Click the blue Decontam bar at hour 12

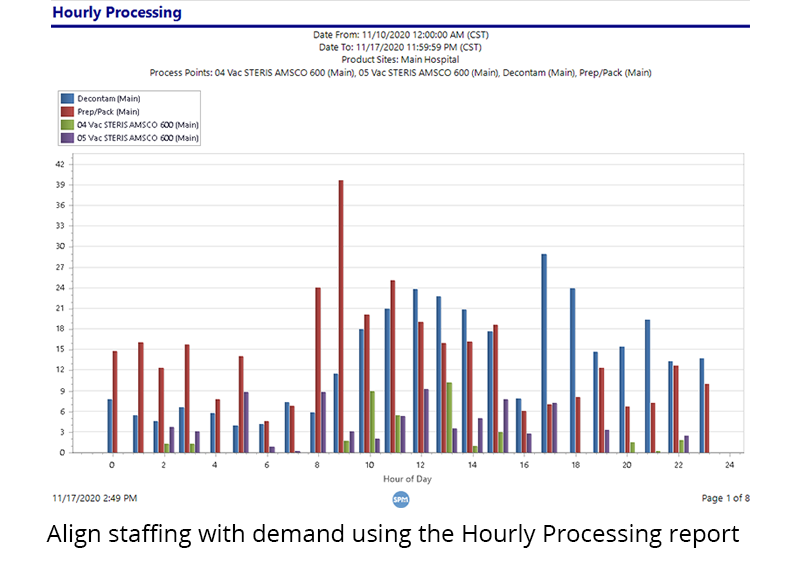coord(415,371)
